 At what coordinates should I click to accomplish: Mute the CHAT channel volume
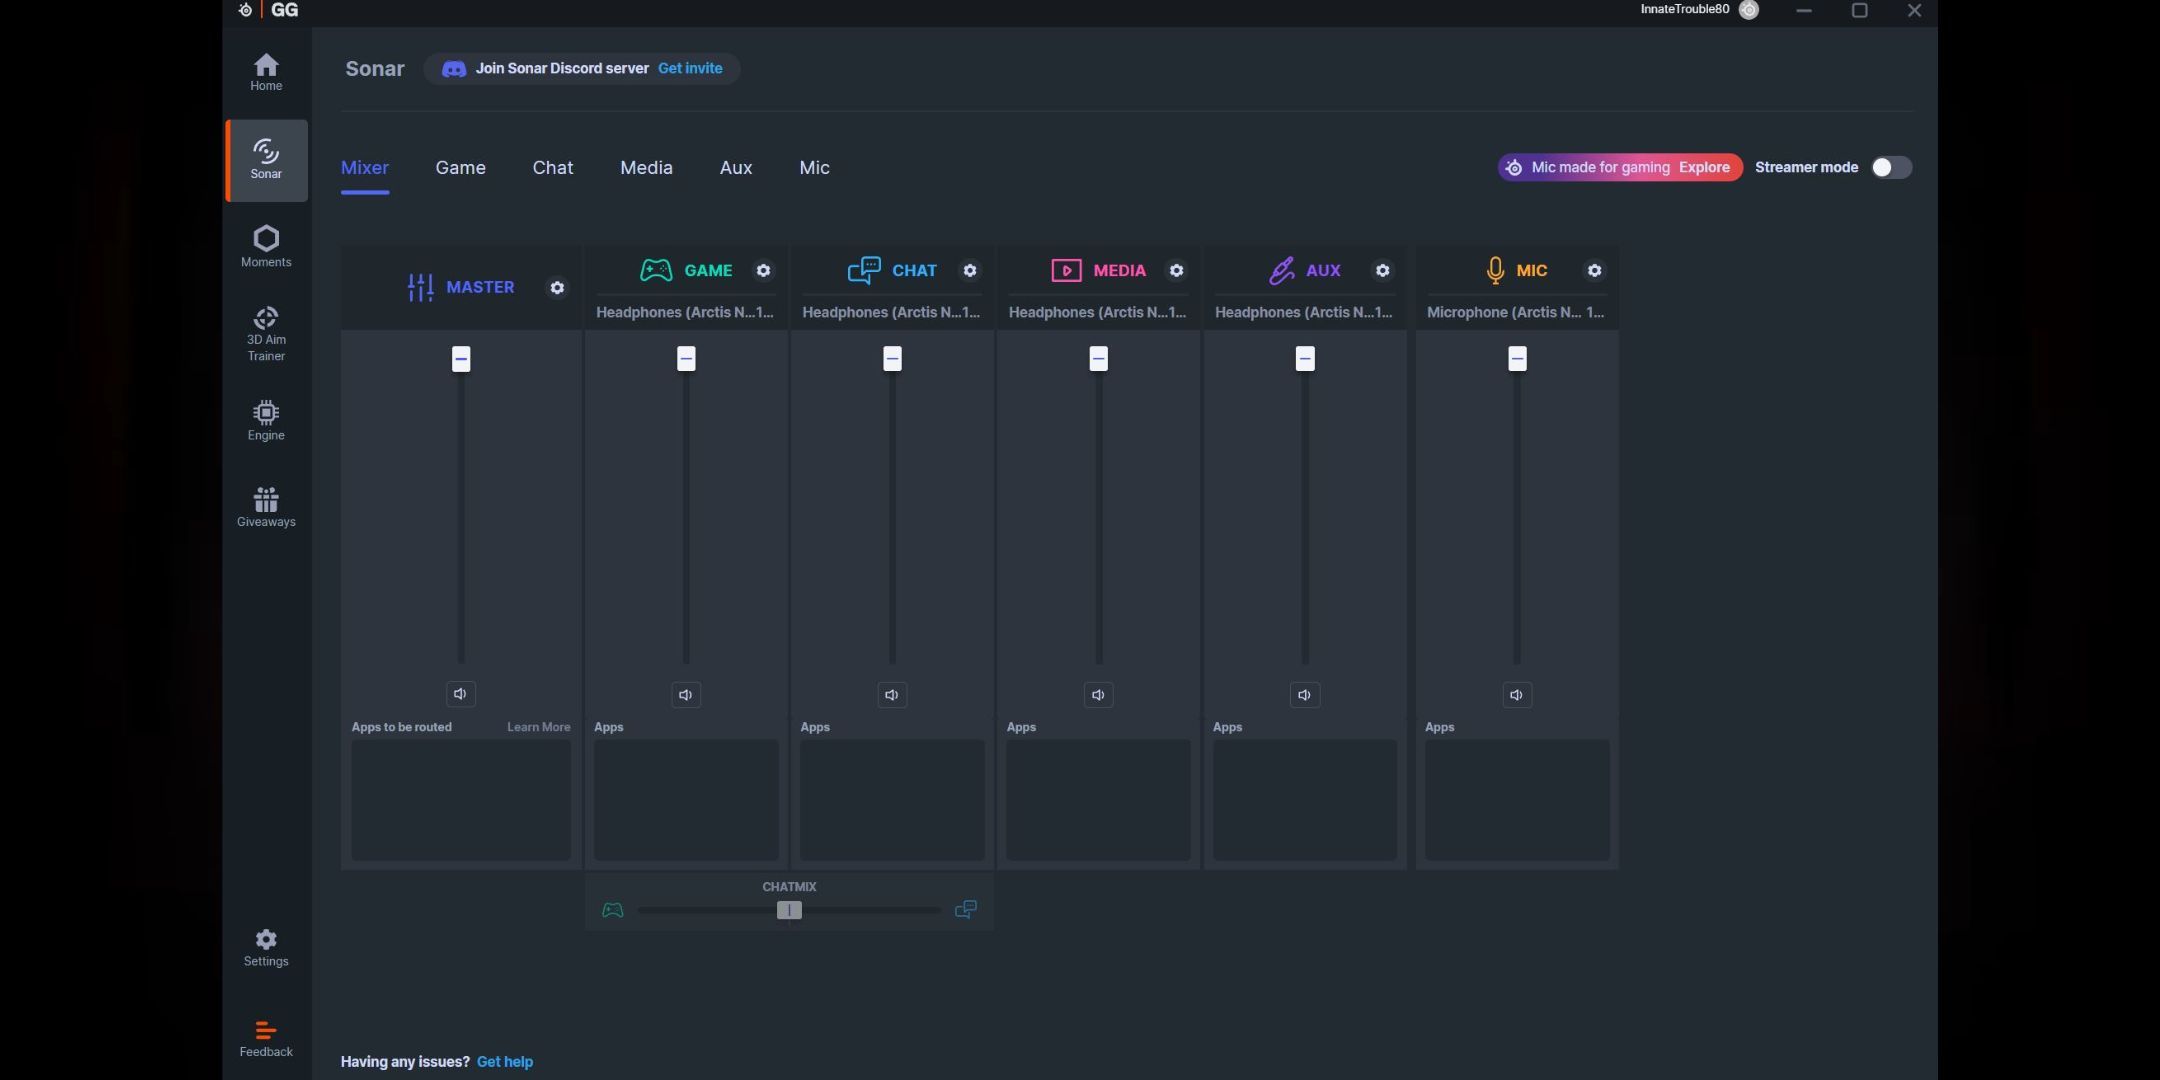point(891,693)
